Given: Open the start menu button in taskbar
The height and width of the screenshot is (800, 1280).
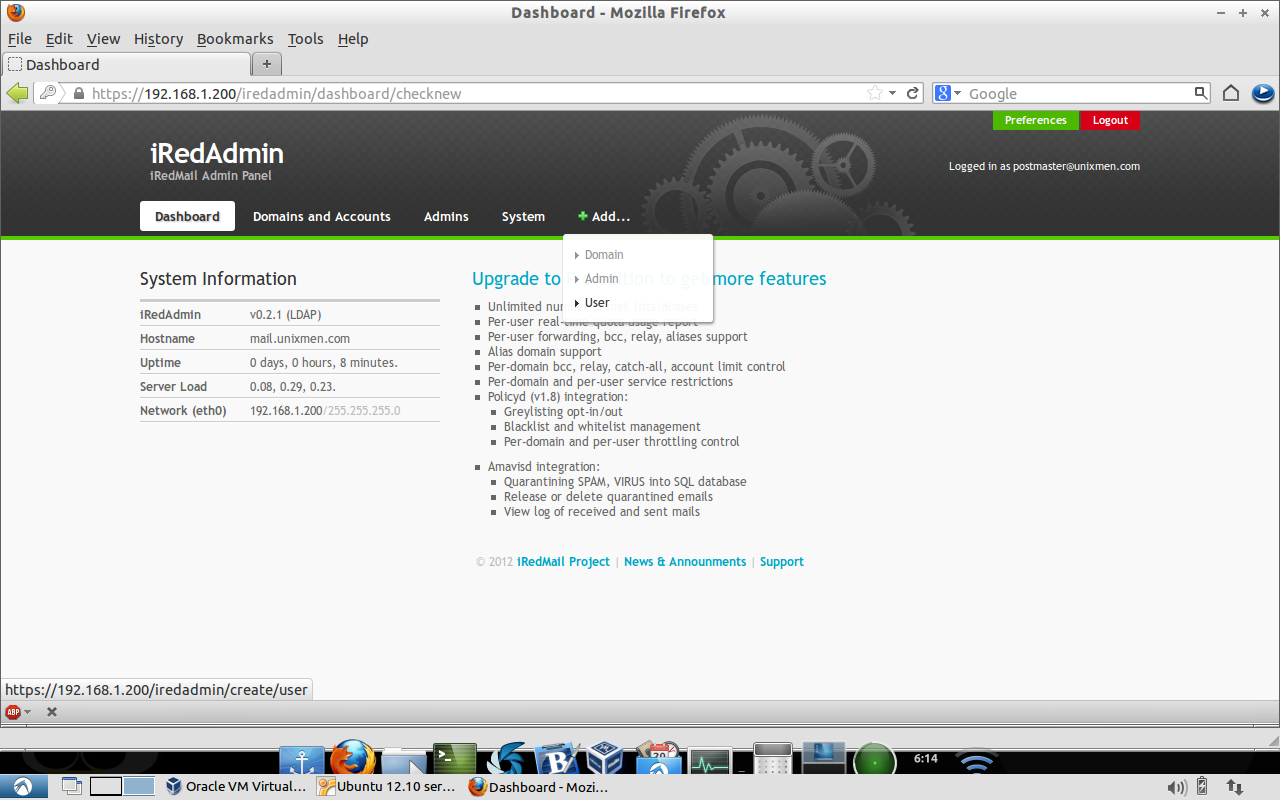Looking at the screenshot, I should (22, 786).
